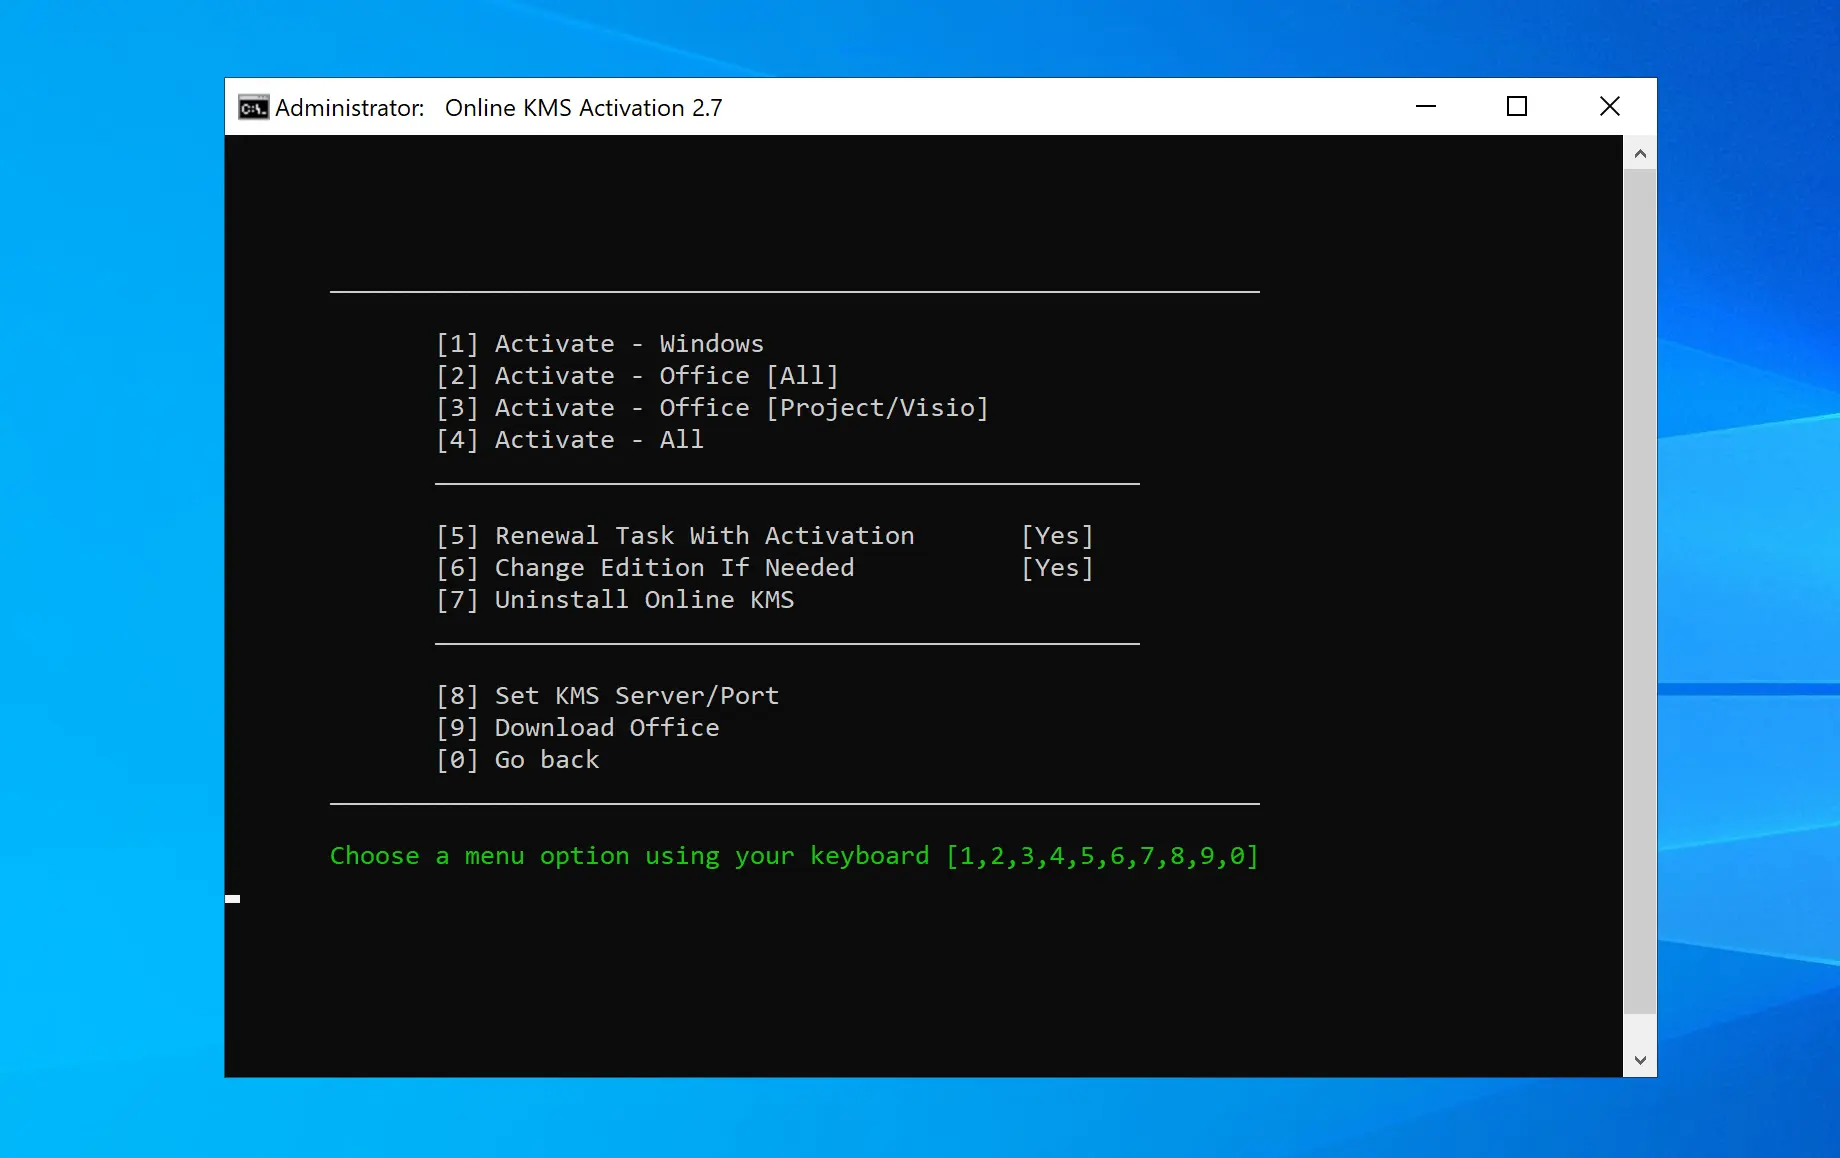Screen dimensions: 1840x1158
Task: Click 'Renewal Task With Activation' text
Action: coord(705,536)
